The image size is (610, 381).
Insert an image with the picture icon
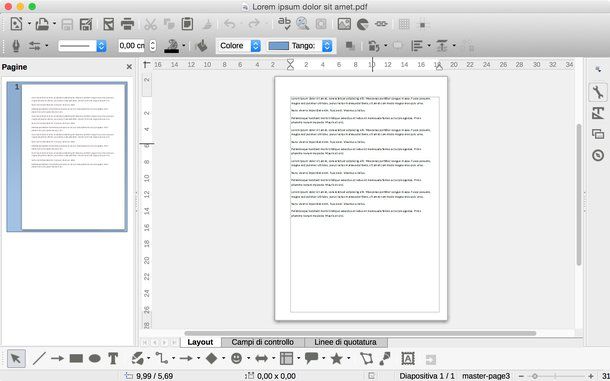pos(344,24)
